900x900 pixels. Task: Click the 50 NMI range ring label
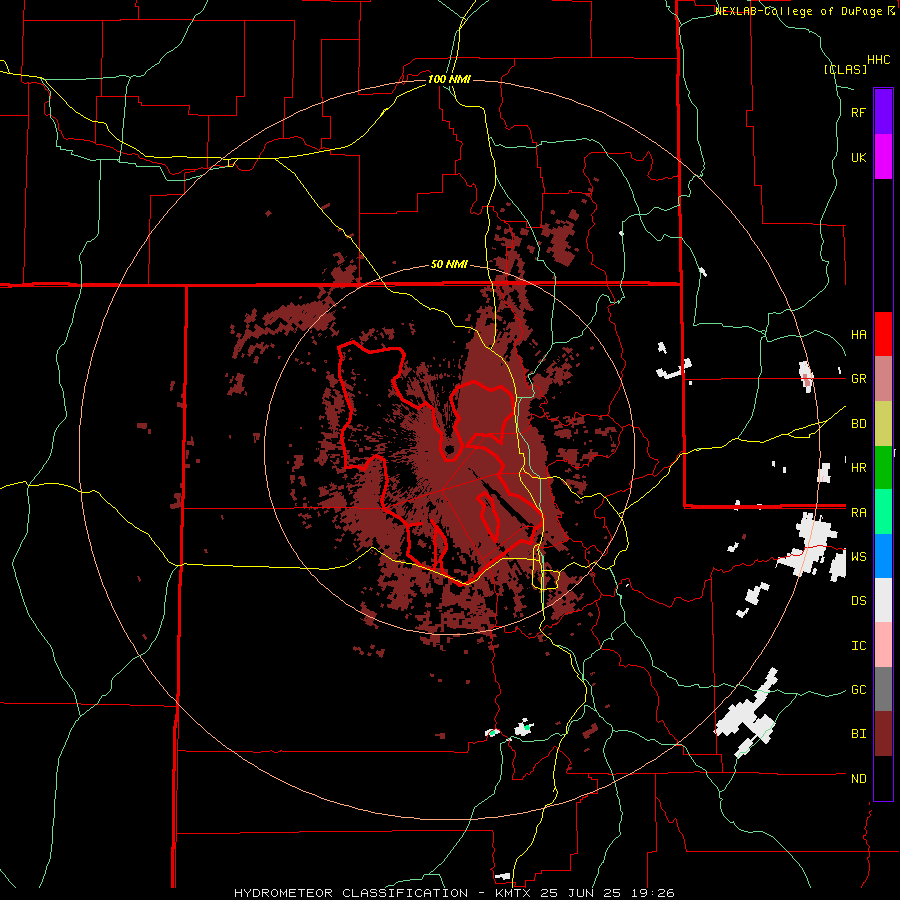[449, 265]
